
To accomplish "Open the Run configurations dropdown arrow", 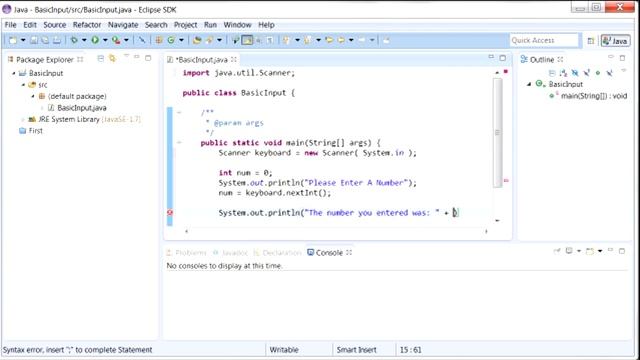I will (x=105, y=40).
